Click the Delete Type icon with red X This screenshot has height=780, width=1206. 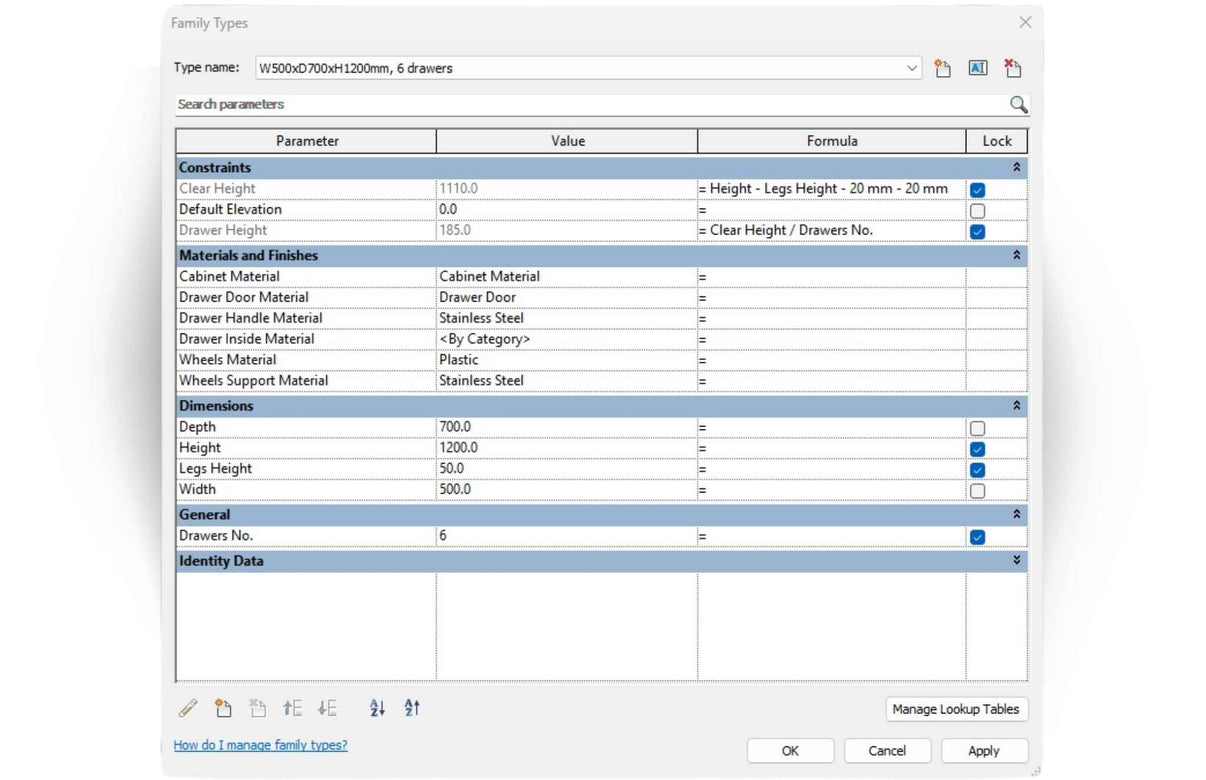pos(1012,69)
